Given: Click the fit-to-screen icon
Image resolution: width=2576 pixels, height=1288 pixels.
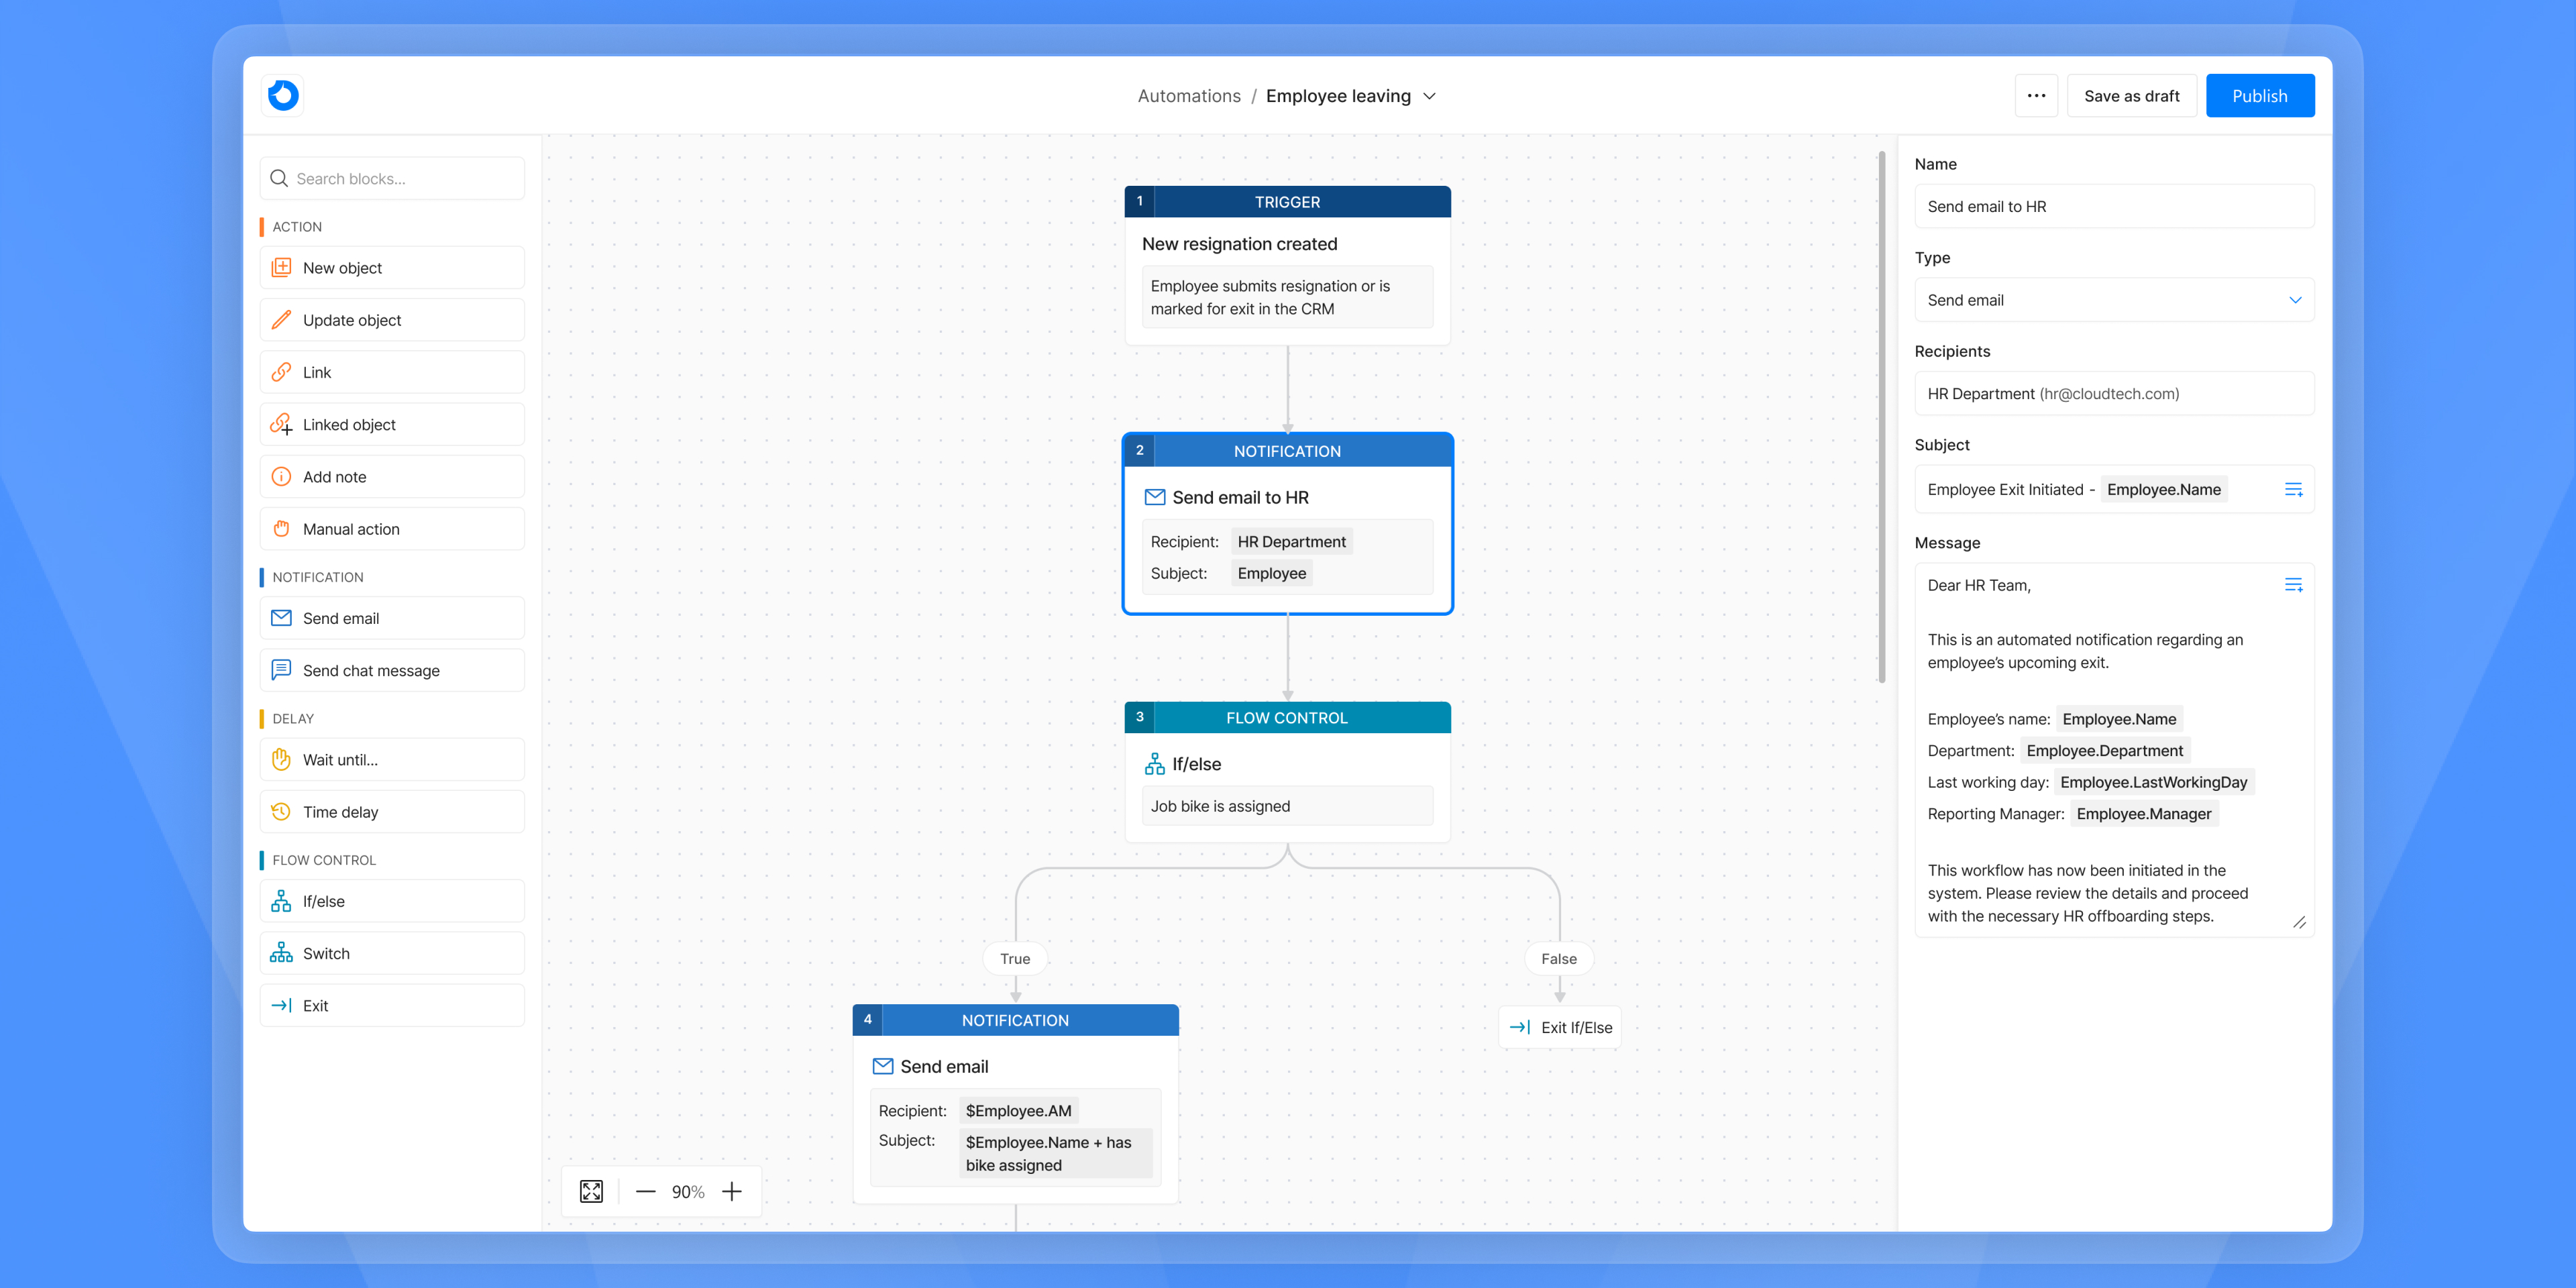Looking at the screenshot, I should [x=591, y=1191].
